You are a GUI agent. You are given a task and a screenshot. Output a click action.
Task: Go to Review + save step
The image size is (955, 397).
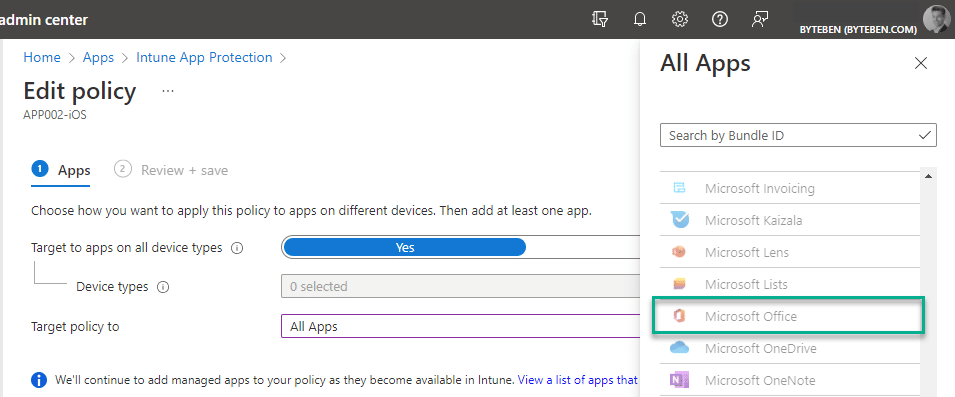(x=171, y=170)
